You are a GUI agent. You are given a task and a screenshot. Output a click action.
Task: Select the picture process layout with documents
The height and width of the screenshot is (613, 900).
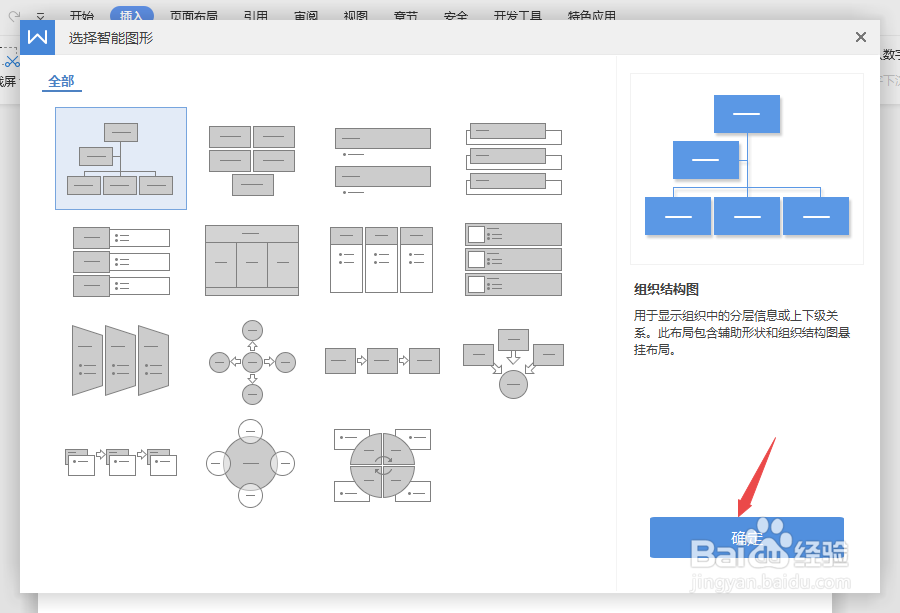tap(120, 462)
